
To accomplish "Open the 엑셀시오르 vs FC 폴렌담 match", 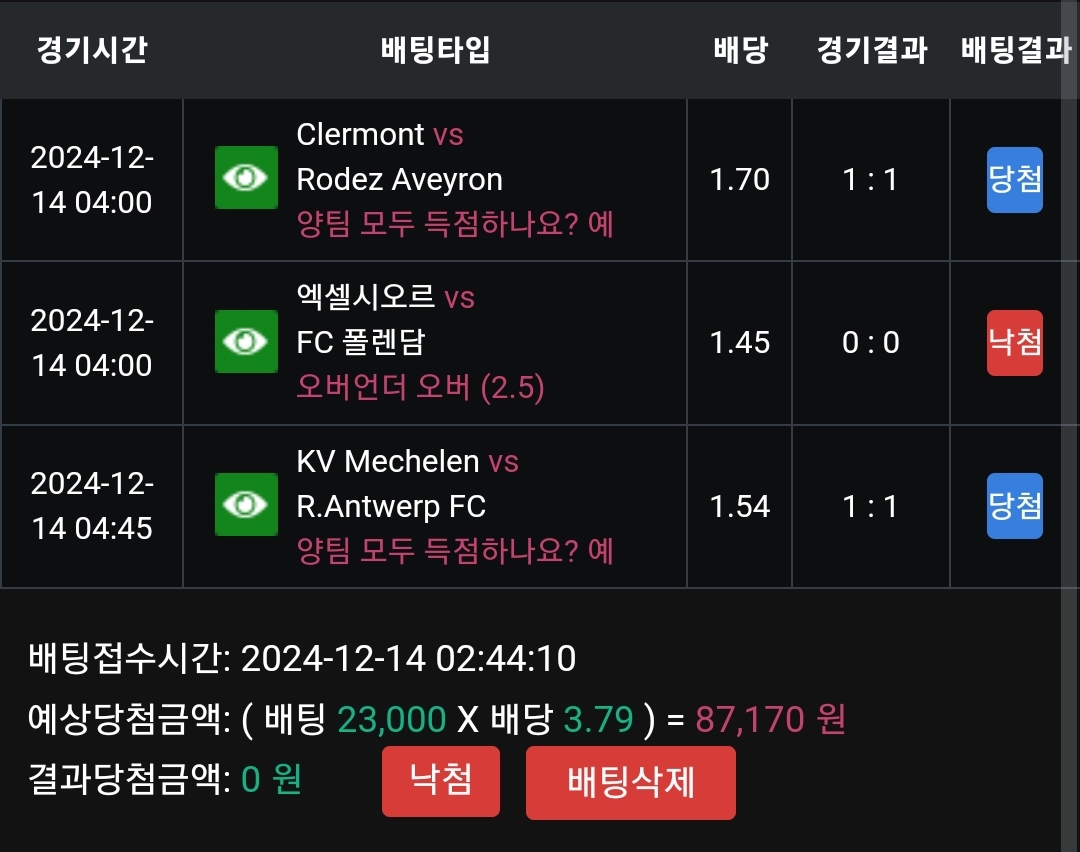I will tap(385, 320).
